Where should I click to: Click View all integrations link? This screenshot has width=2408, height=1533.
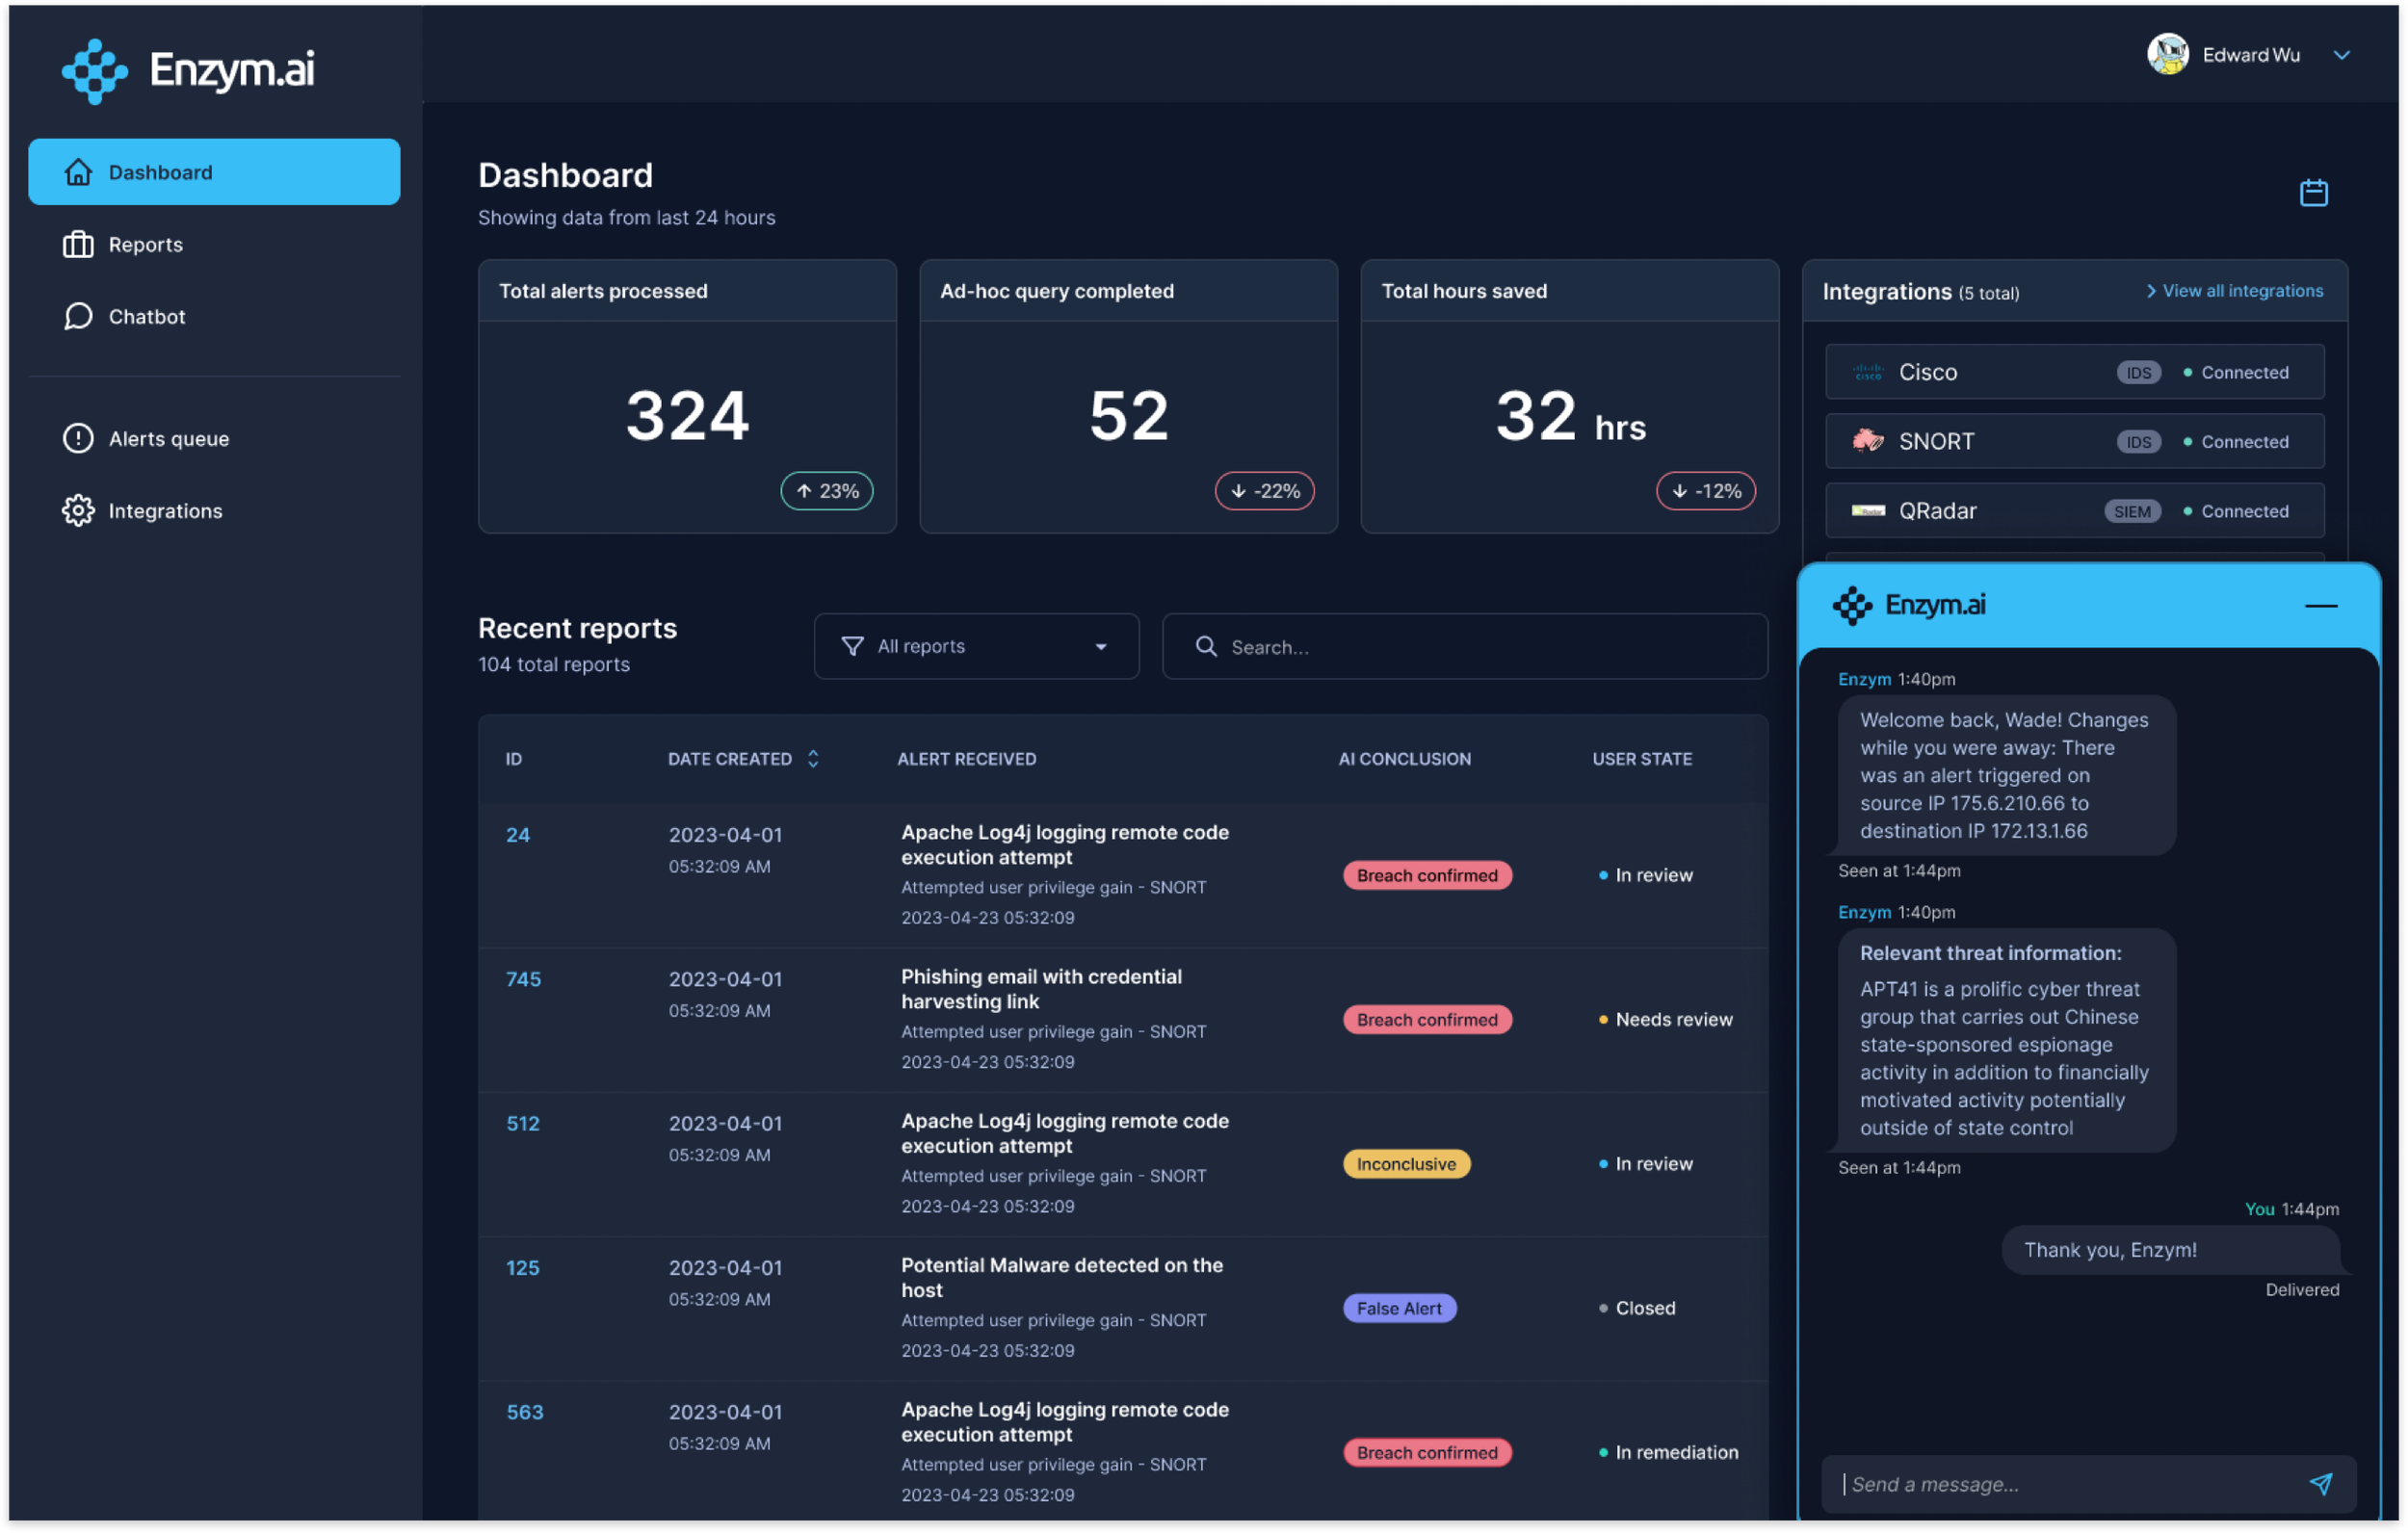[x=2234, y=291]
